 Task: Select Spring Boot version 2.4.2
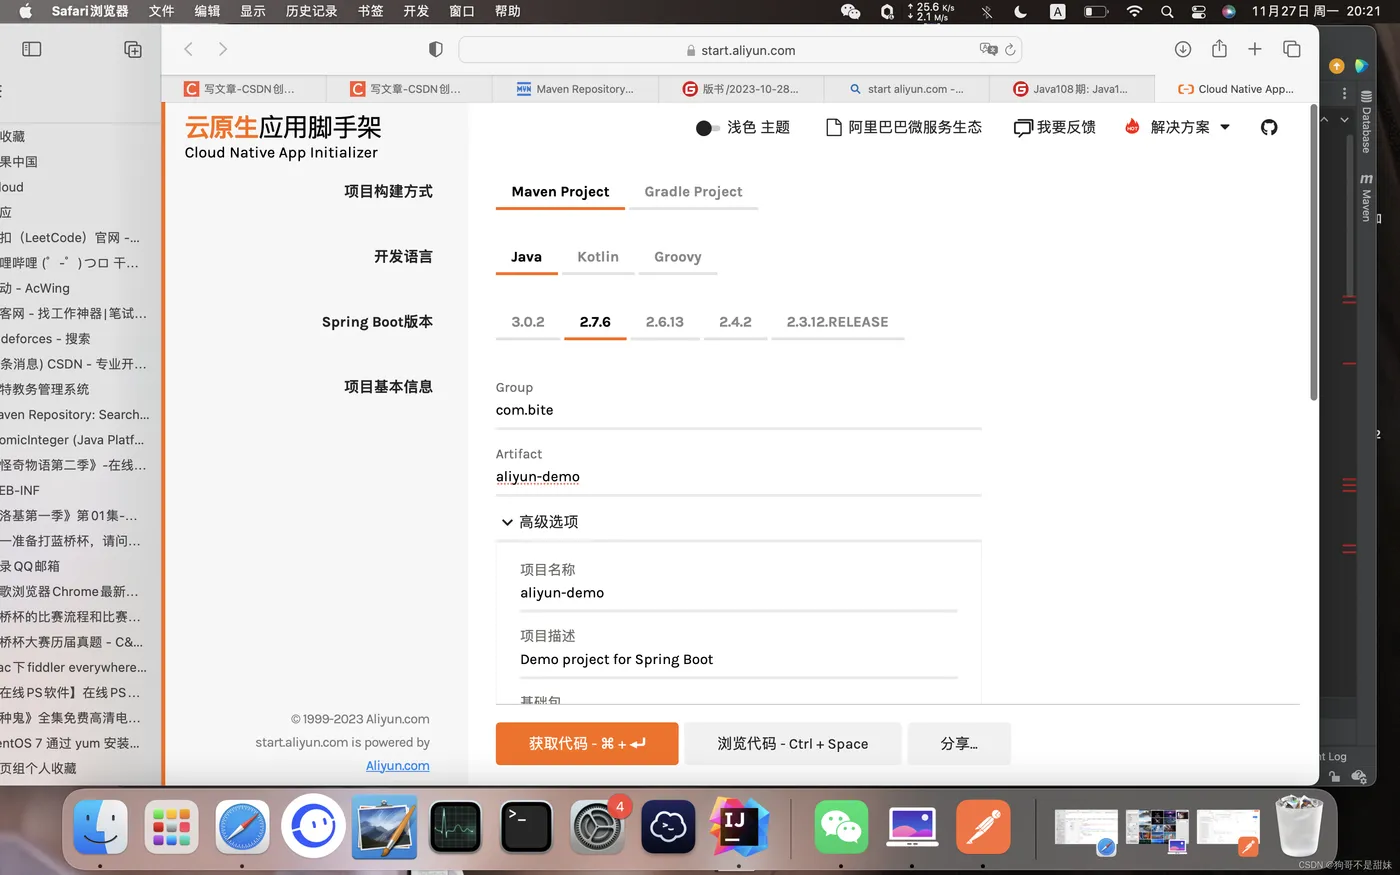735,322
